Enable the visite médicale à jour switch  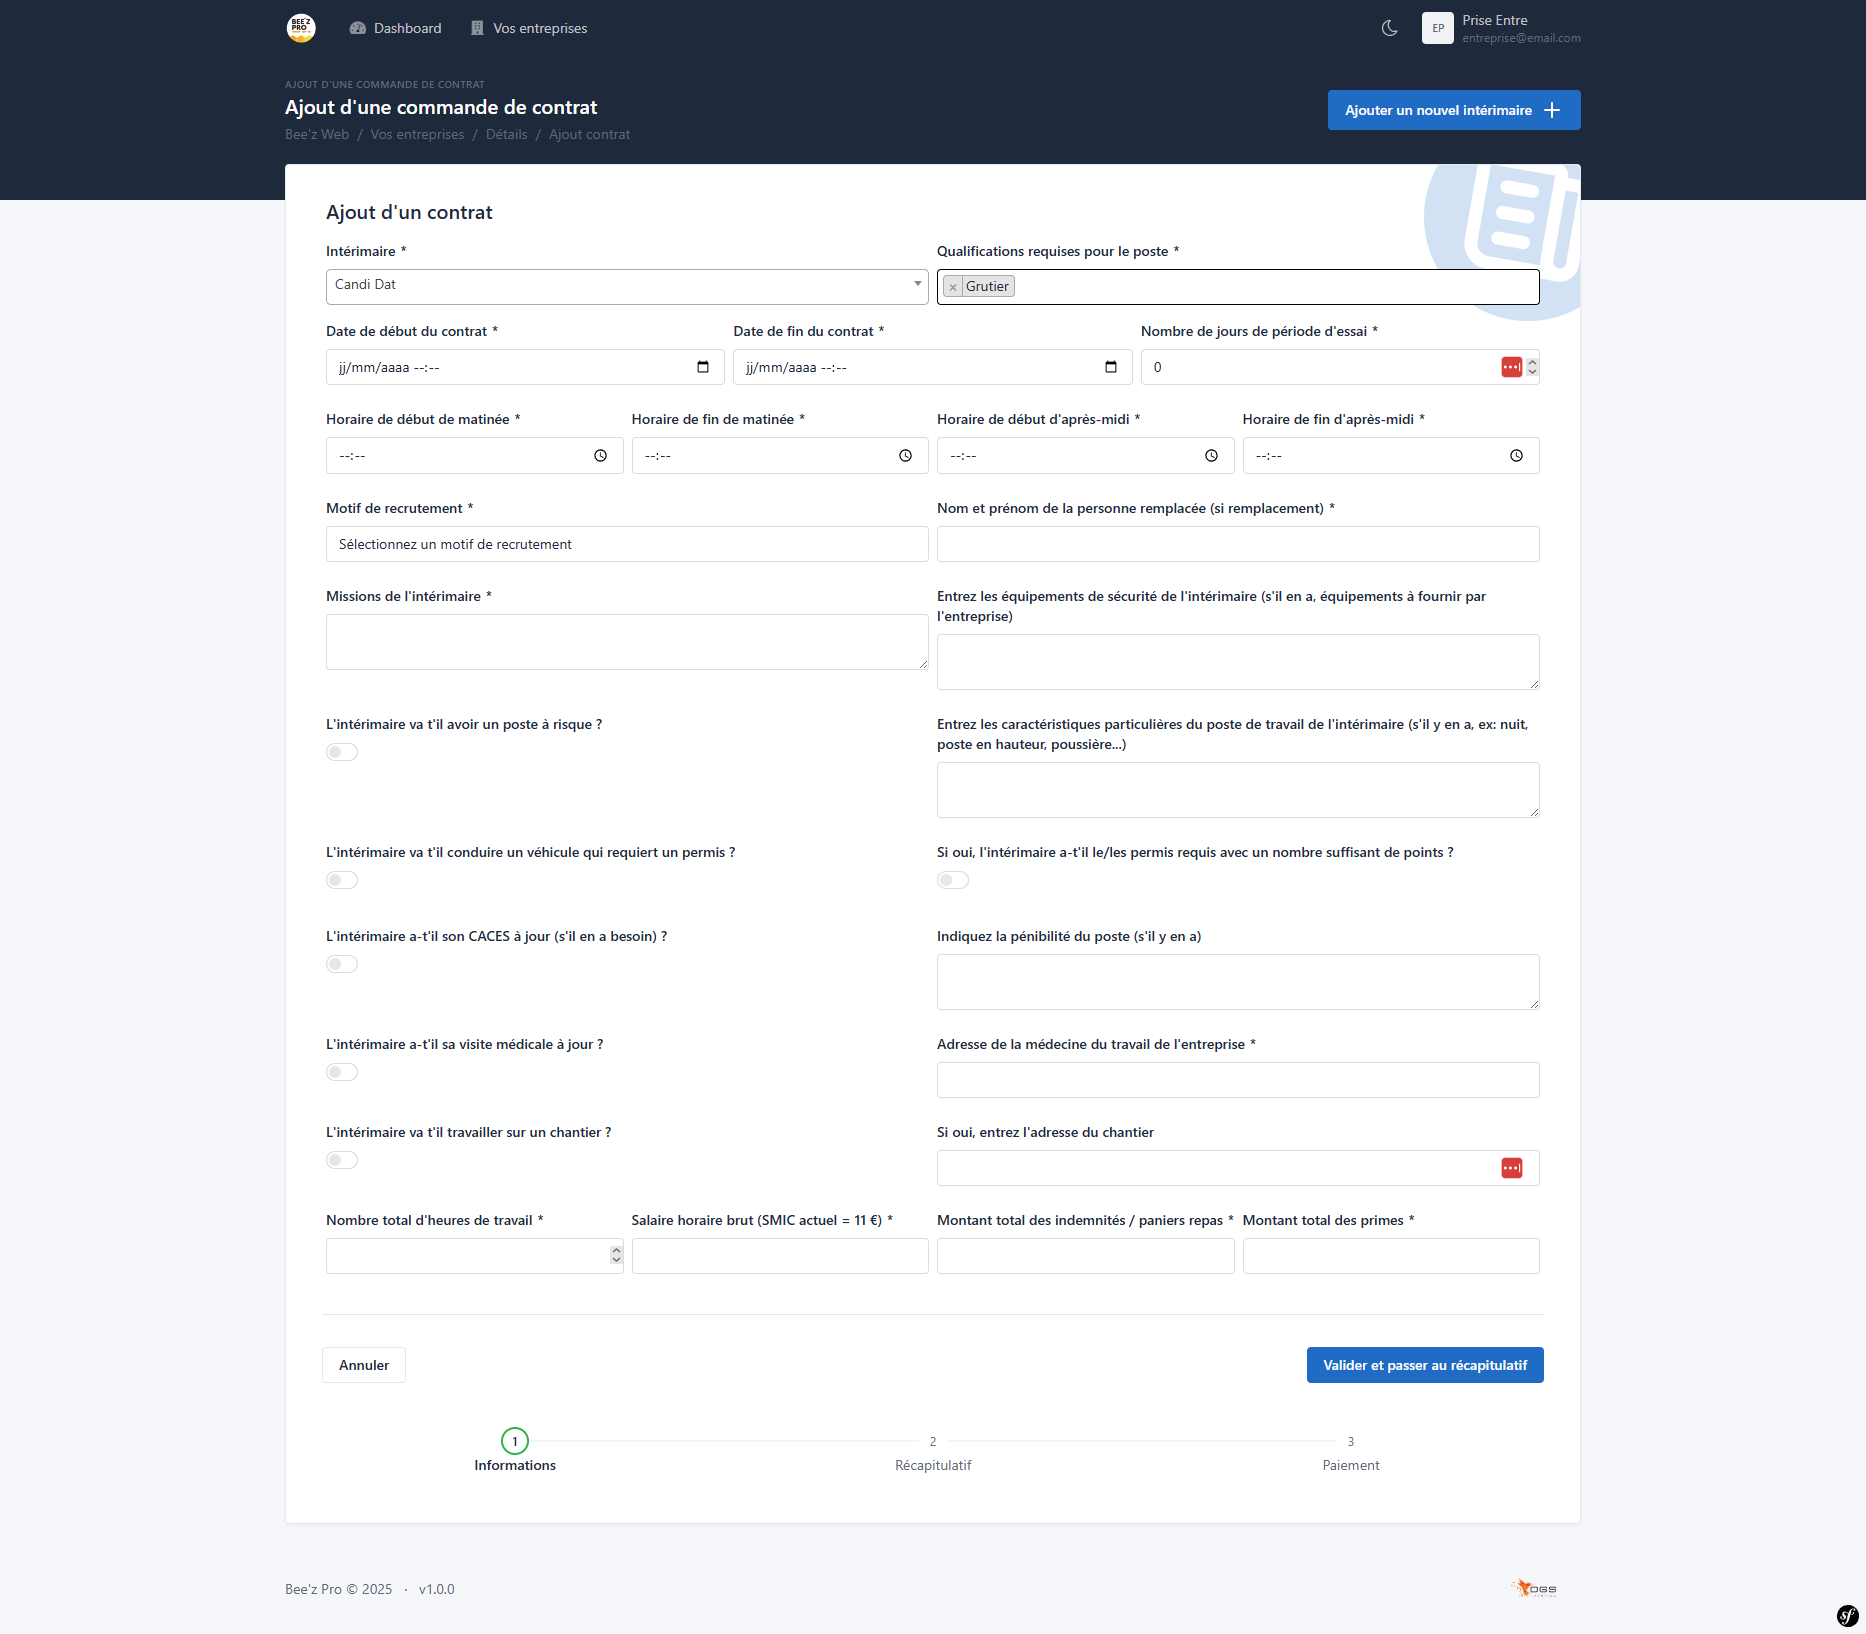342,1072
